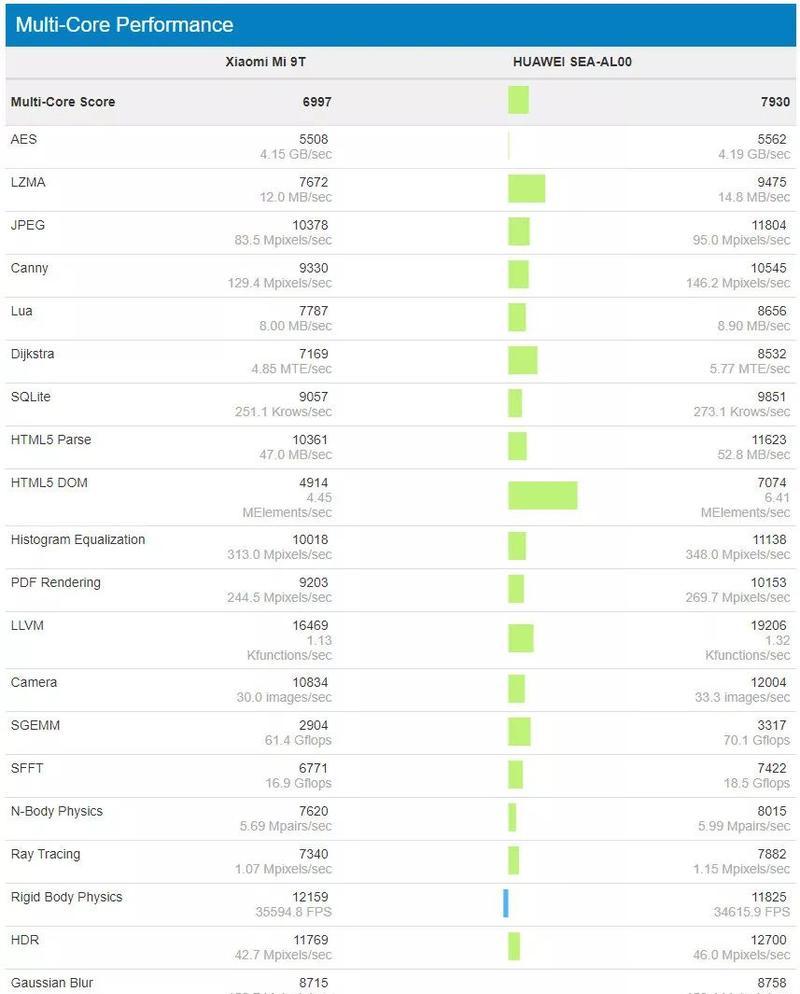Click the Dijkstra row label
Viewport: 800px width, 994px height.
32,354
